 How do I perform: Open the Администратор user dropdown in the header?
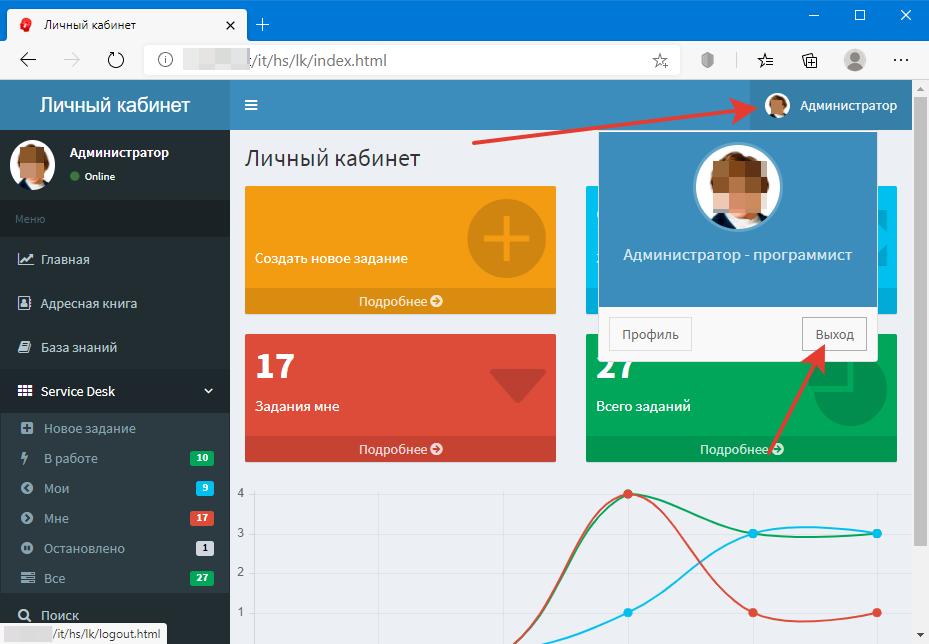(x=832, y=105)
